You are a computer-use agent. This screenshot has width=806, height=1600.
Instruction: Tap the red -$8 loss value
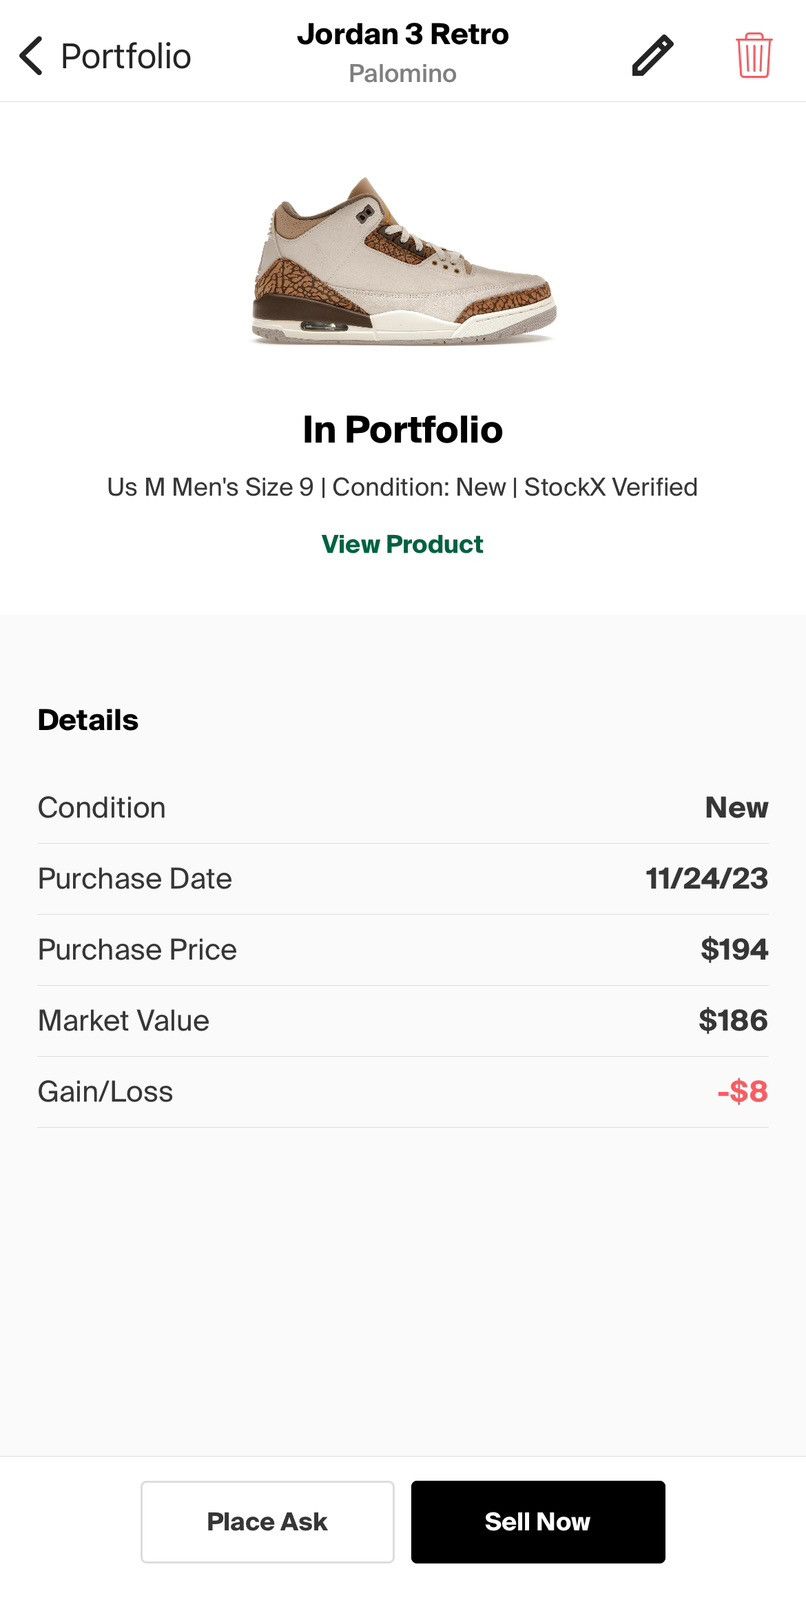[x=743, y=1092]
